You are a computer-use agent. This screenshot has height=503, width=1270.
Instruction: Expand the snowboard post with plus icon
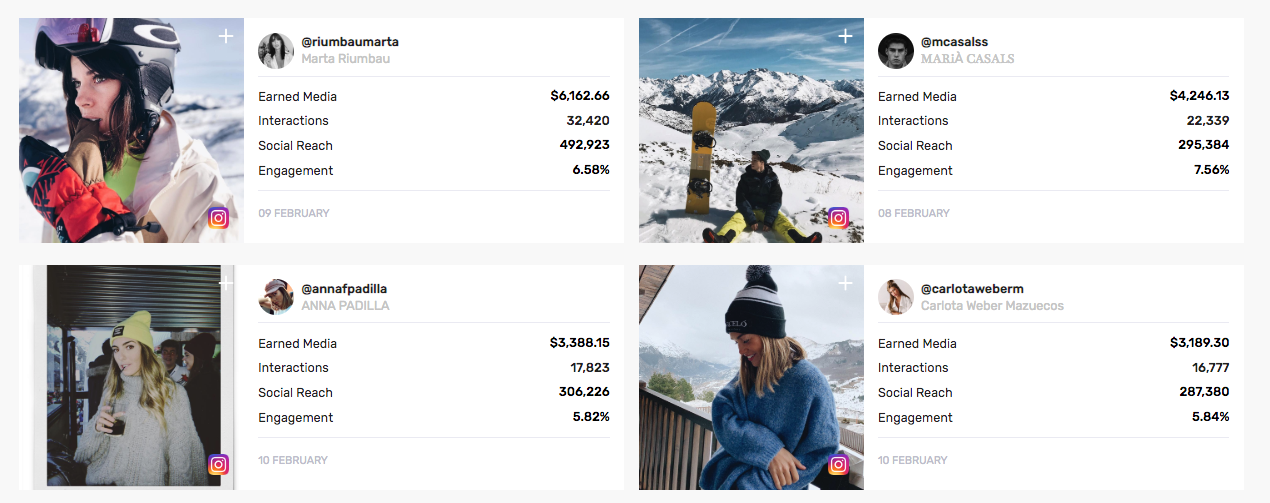[x=845, y=36]
